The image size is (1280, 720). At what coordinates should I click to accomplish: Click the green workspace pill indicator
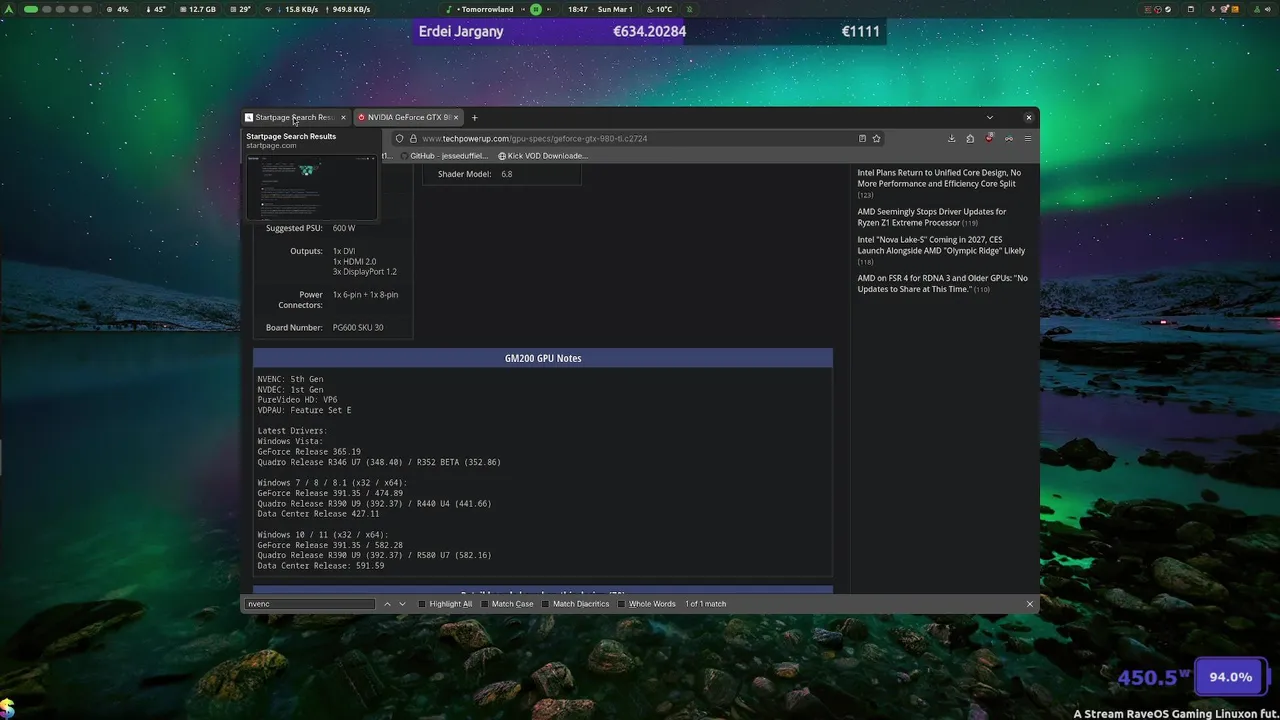[31, 9]
